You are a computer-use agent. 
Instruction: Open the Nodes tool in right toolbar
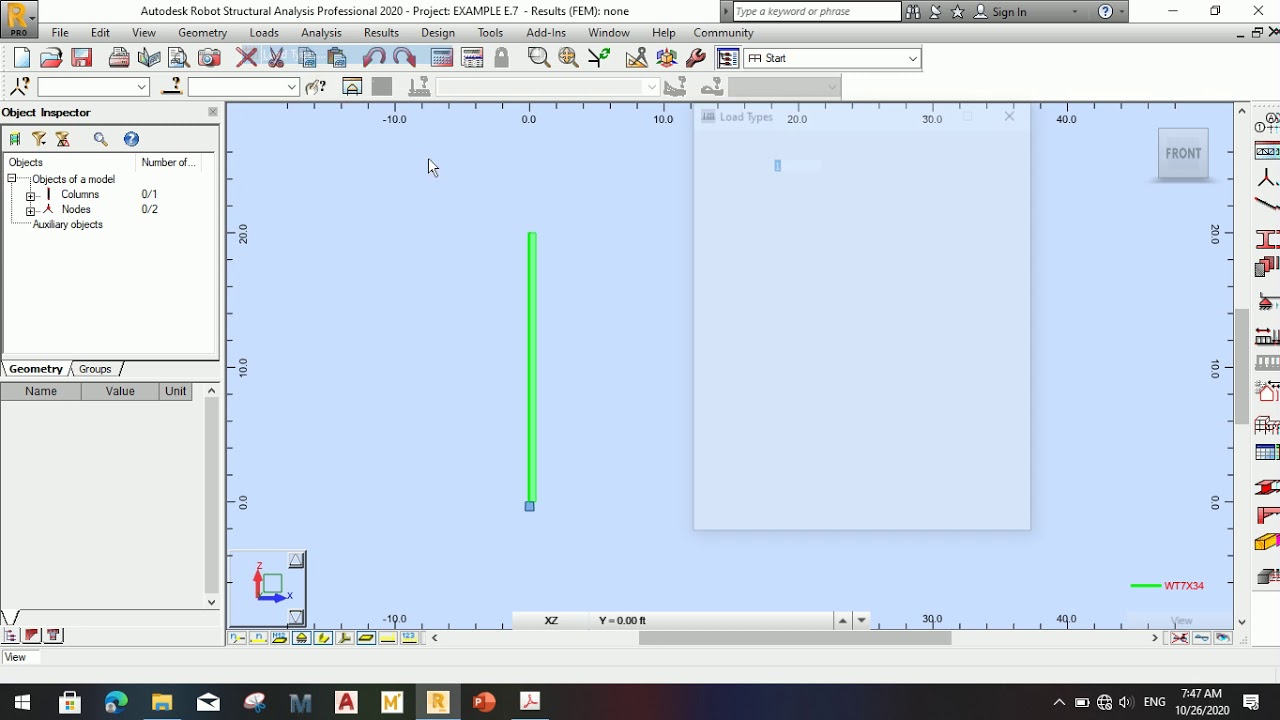point(1267,179)
